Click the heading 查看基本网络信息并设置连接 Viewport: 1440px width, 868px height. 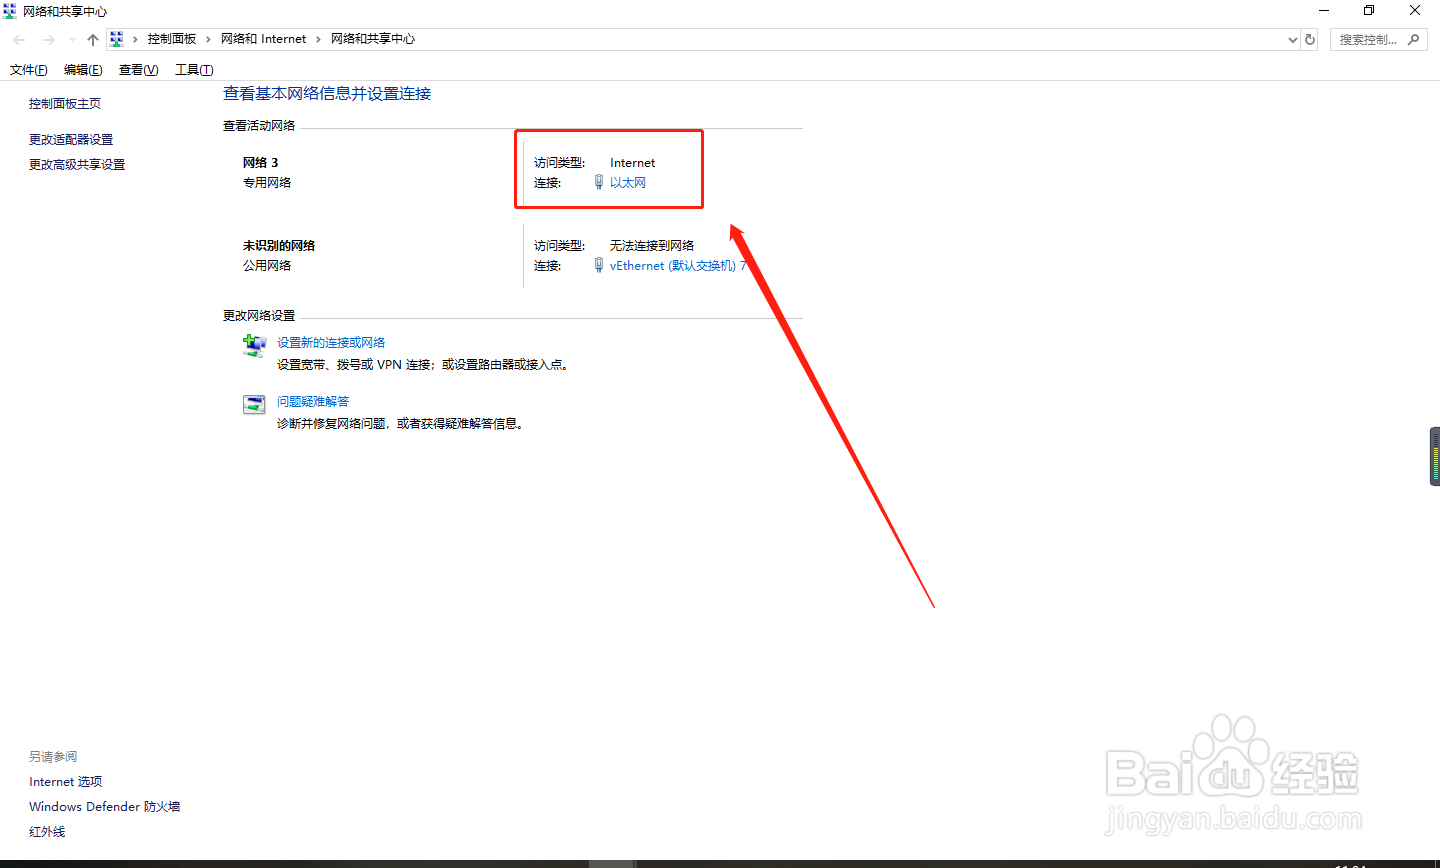pos(327,94)
